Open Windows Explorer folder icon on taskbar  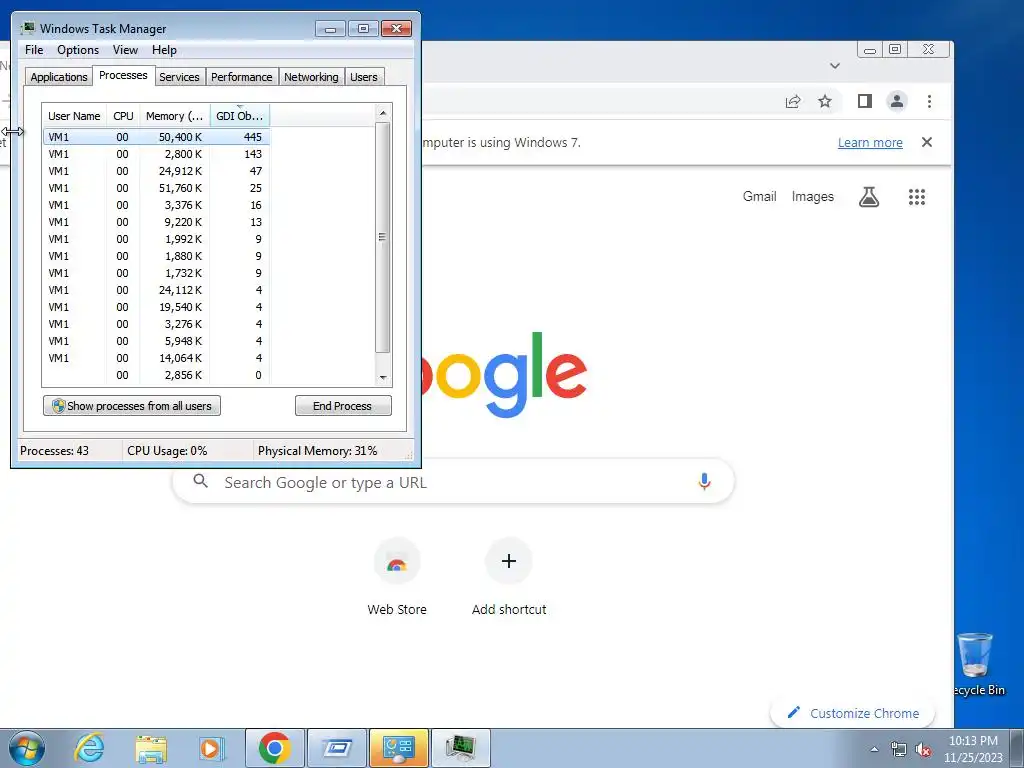point(151,748)
